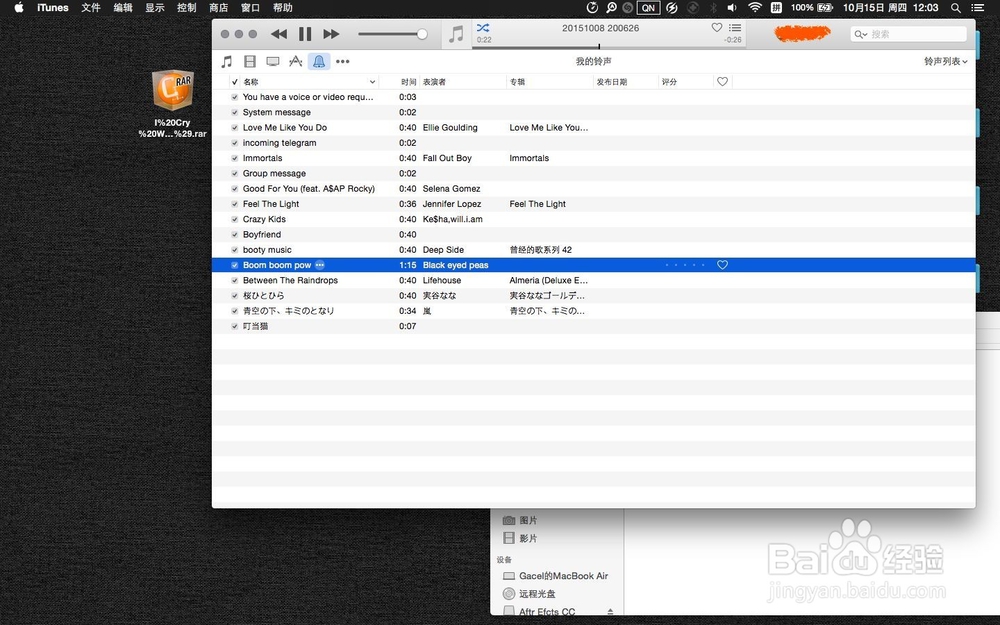Set the Boom boom pow rating dots

tap(685, 265)
